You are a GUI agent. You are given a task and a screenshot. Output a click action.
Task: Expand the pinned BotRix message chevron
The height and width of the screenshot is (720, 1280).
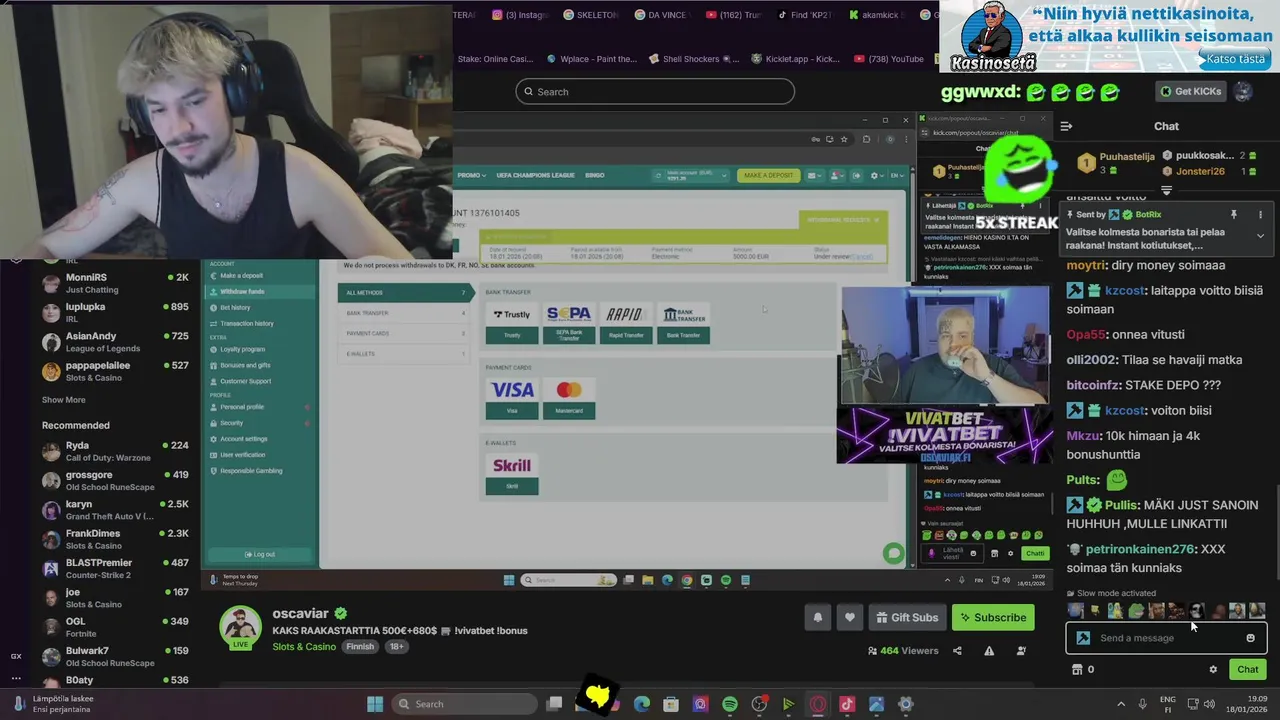click(1260, 236)
